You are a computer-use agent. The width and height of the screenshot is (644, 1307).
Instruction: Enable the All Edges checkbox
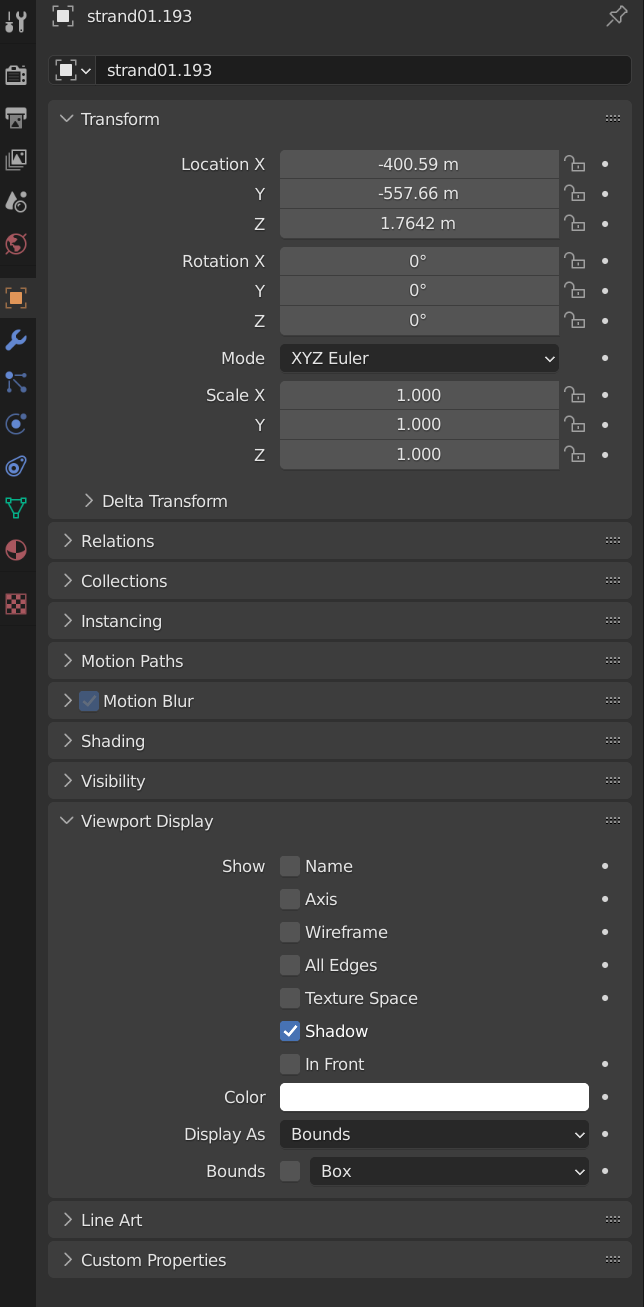point(290,965)
